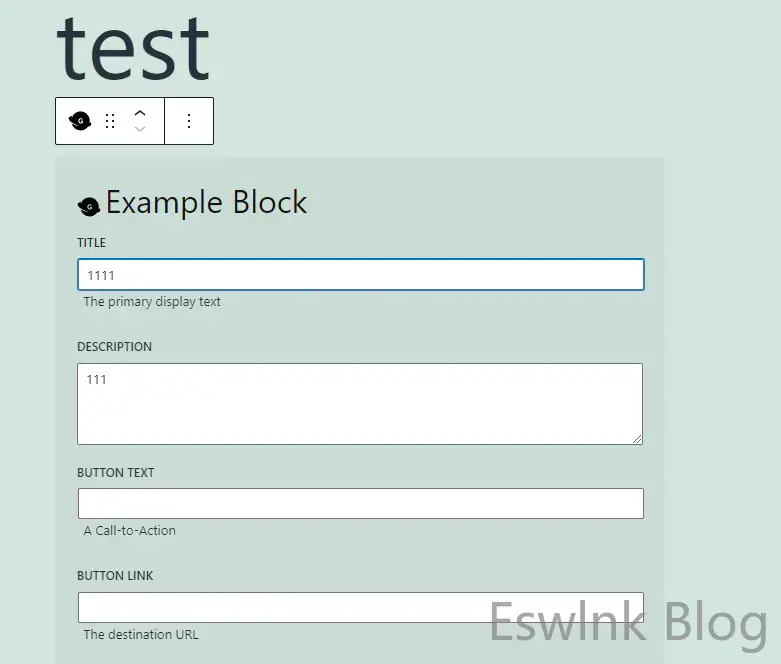This screenshot has width=781, height=664.
Task: Click "The destination URL" help text
Action: coord(139,634)
